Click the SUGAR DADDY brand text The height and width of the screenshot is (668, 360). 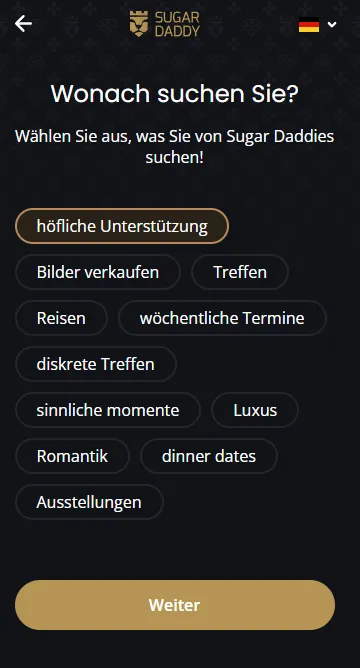coord(177,24)
